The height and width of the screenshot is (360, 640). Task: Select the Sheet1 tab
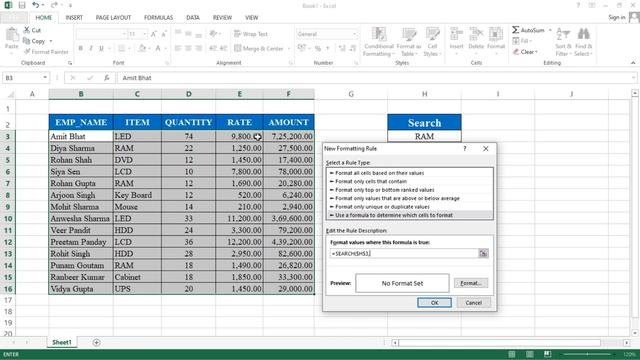(x=62, y=342)
